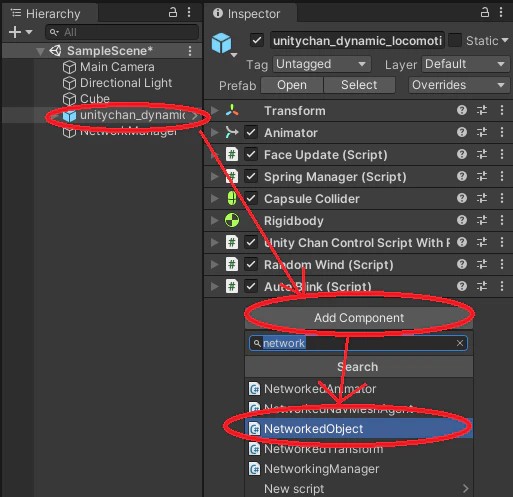The image size is (513, 497).
Task: Uncheck the Random Wind script checkbox
Action: pyautogui.click(x=251, y=264)
